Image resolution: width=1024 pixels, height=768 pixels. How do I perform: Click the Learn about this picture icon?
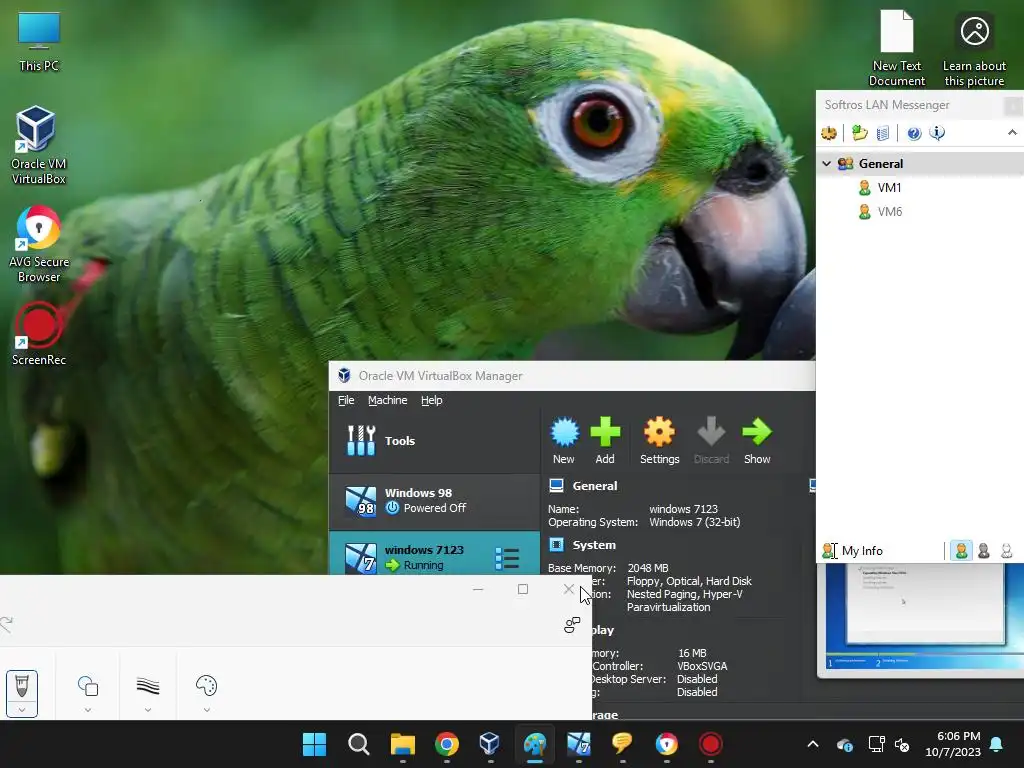point(974,47)
